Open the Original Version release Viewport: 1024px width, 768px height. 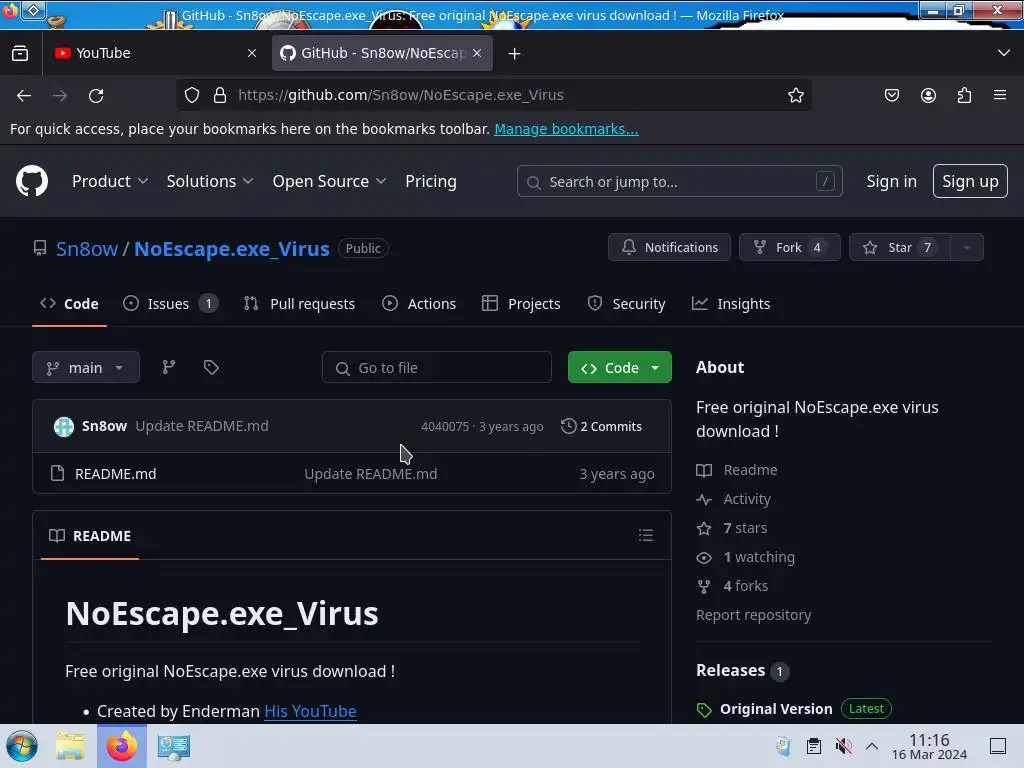pyautogui.click(x=776, y=709)
